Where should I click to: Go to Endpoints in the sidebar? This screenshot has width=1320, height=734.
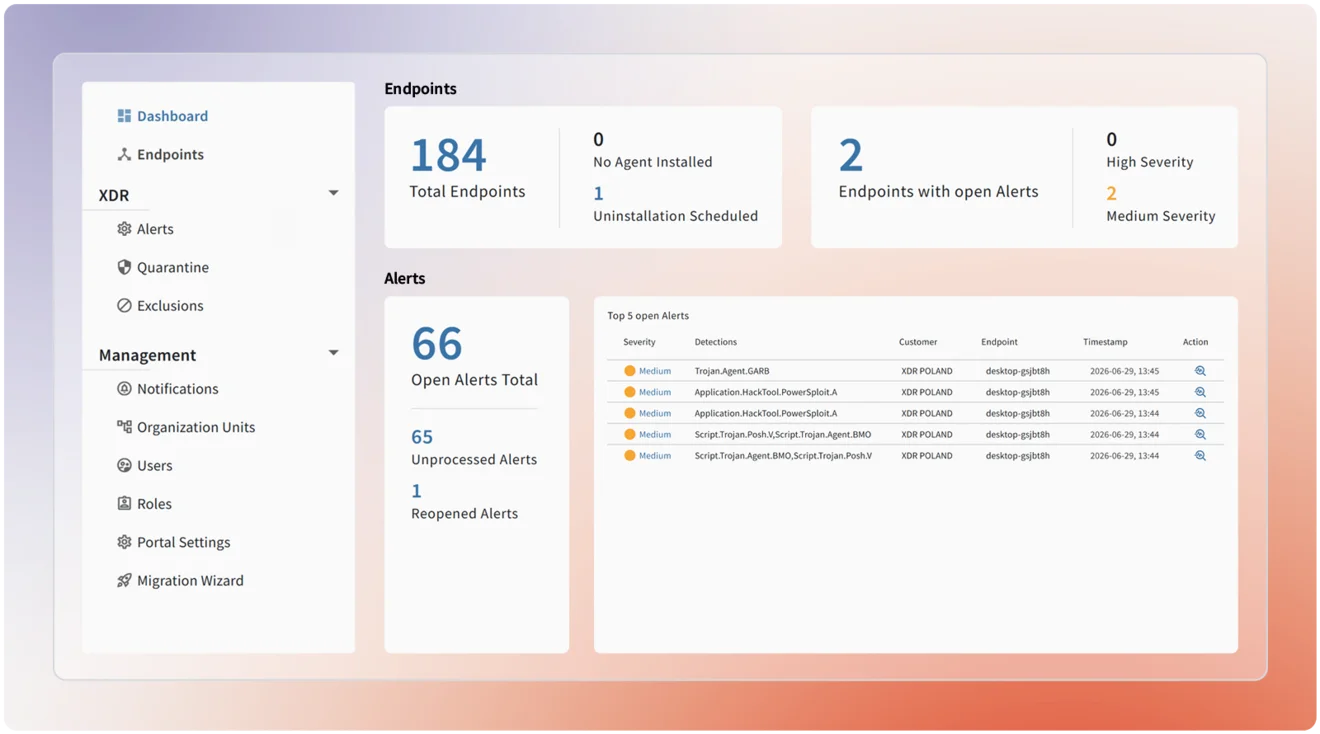[170, 154]
